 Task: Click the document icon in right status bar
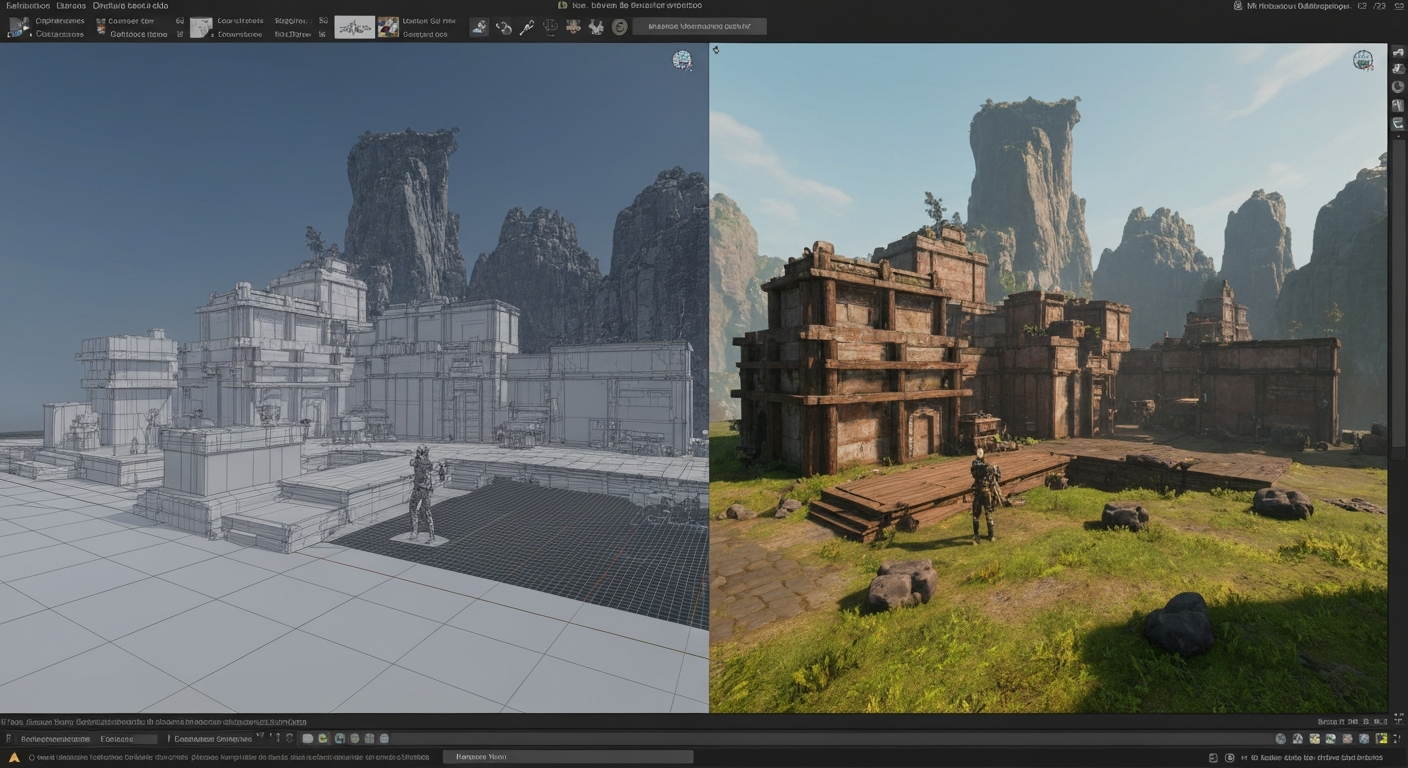(1213, 758)
